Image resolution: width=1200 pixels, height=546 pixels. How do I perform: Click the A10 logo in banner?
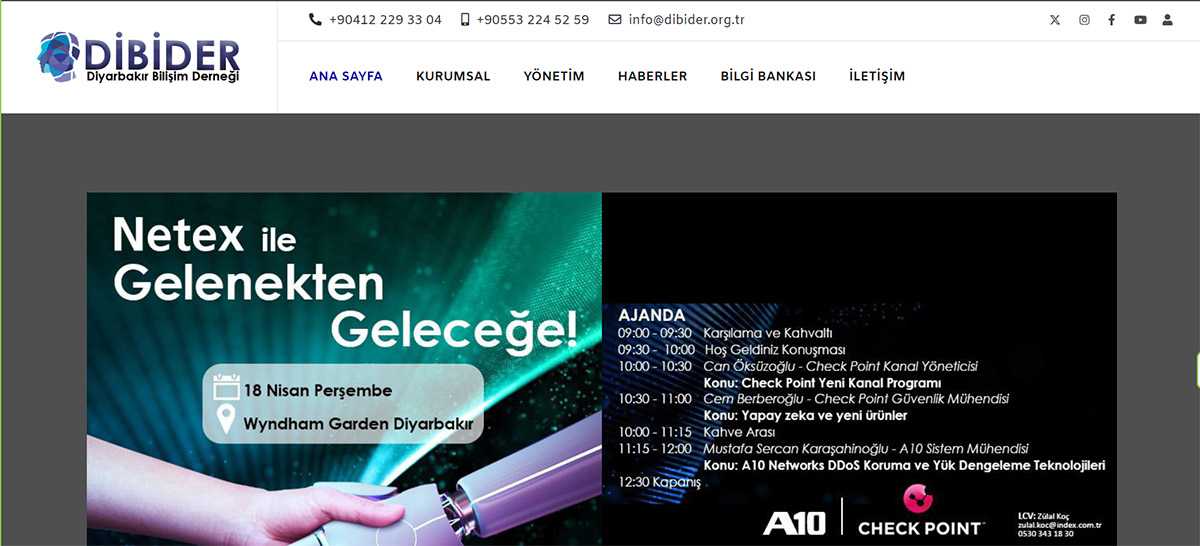point(794,523)
